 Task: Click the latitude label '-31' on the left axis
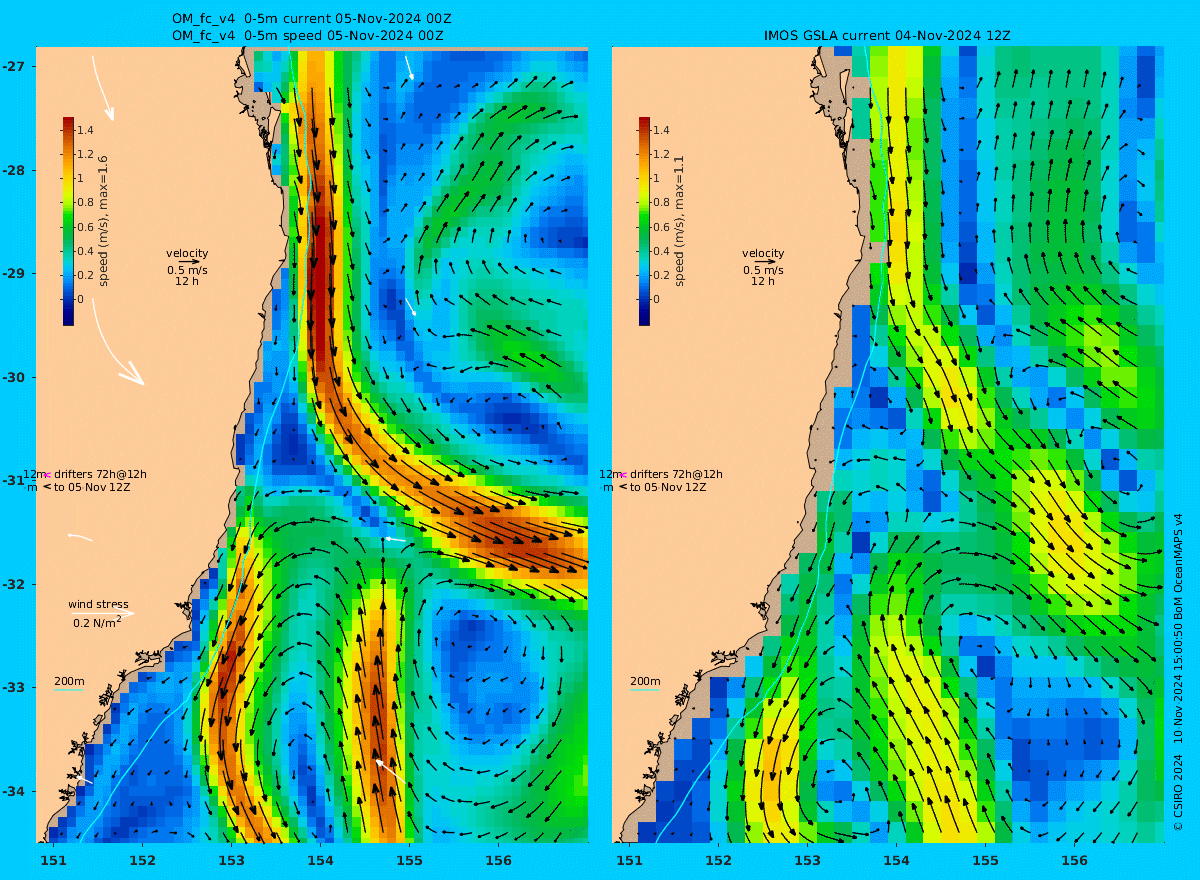tap(13, 481)
